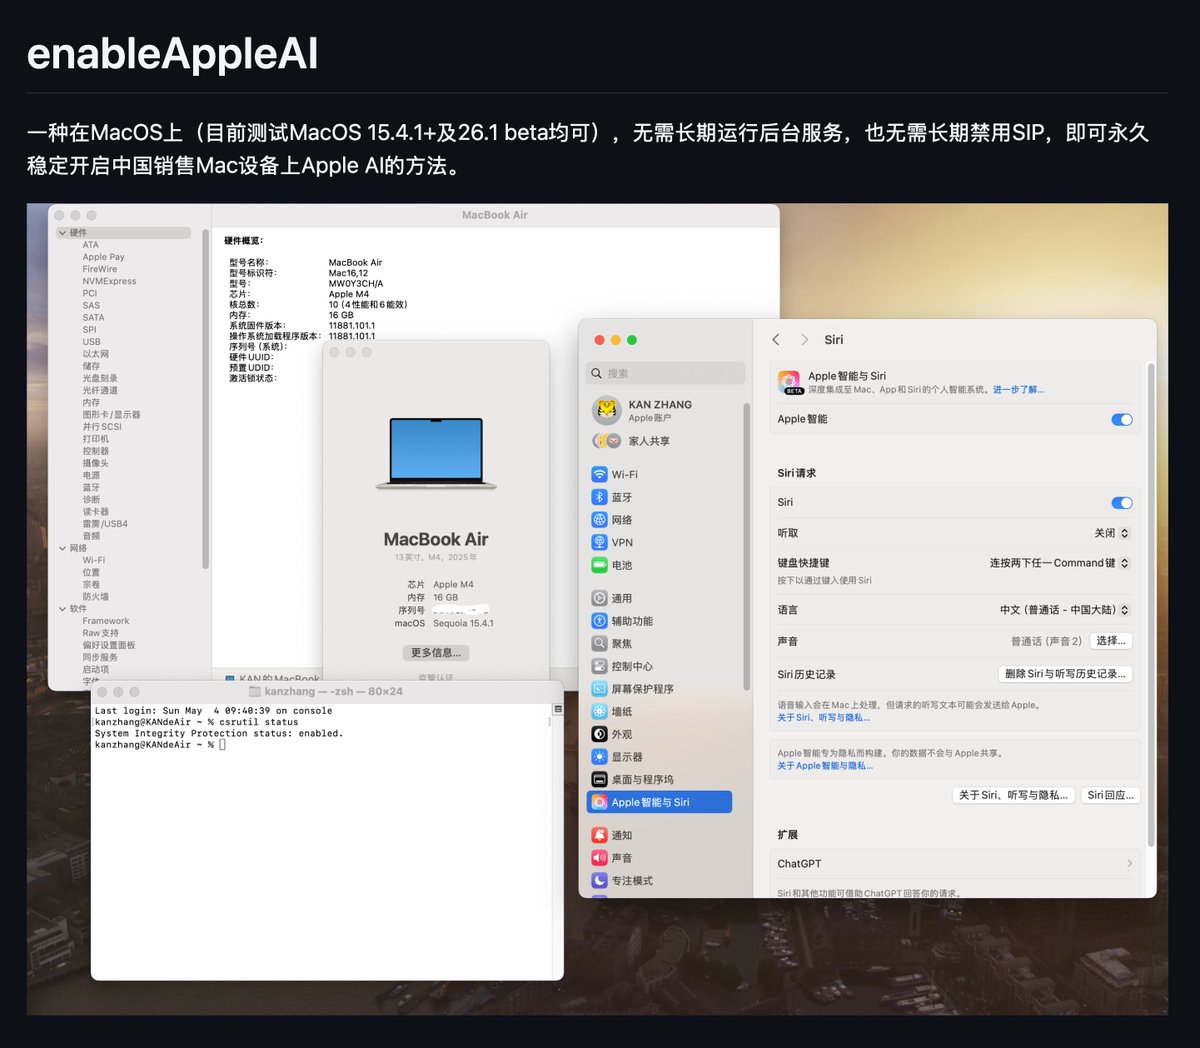Click the Terminal command prompt area

pos(222,745)
